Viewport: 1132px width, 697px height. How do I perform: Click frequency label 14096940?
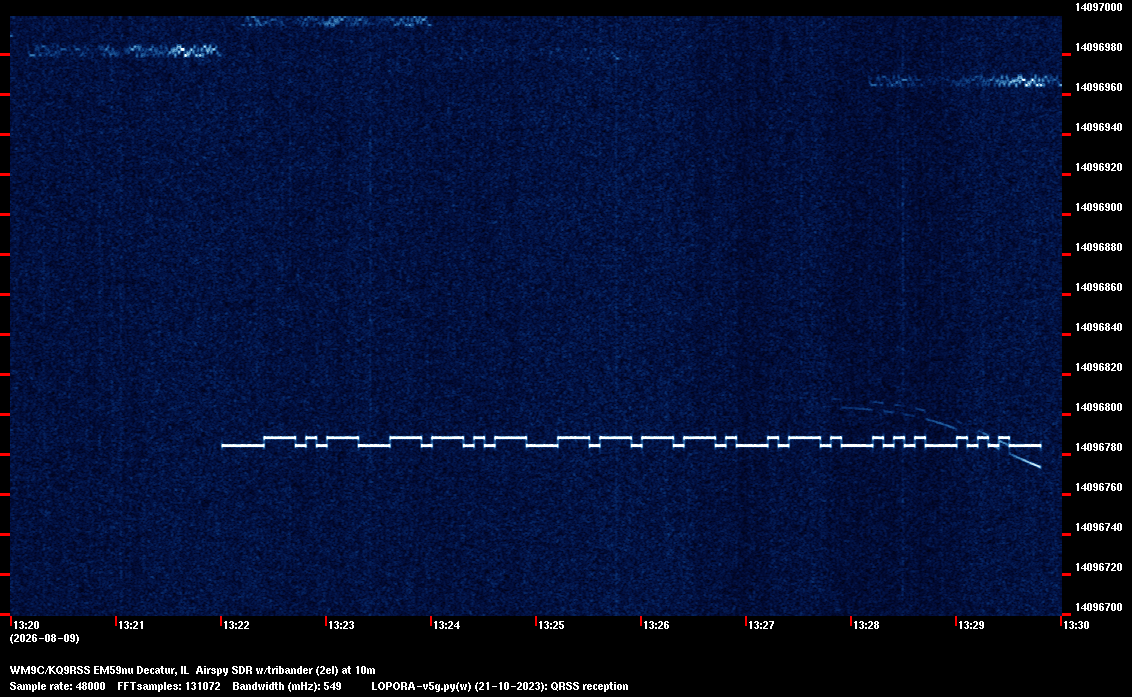(1099, 128)
